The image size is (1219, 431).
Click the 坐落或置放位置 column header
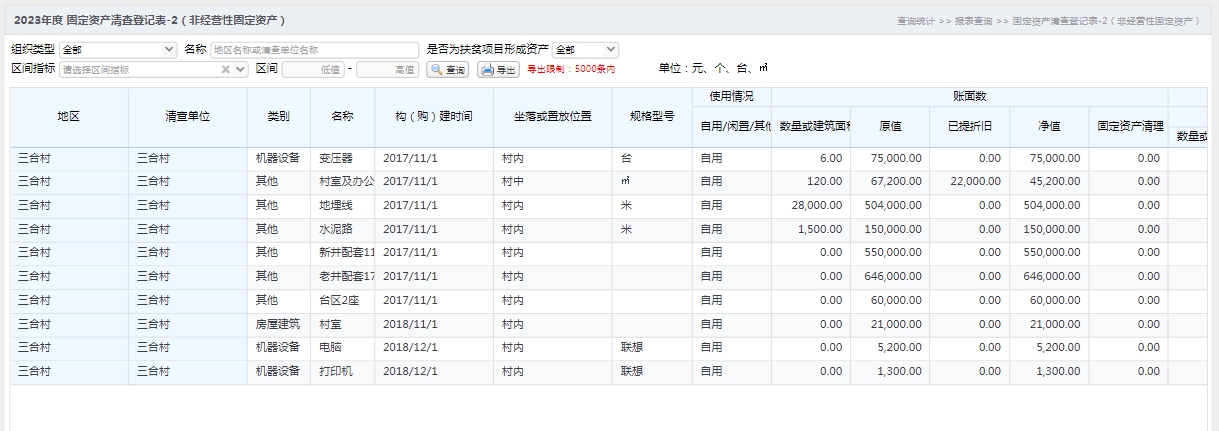553,117
